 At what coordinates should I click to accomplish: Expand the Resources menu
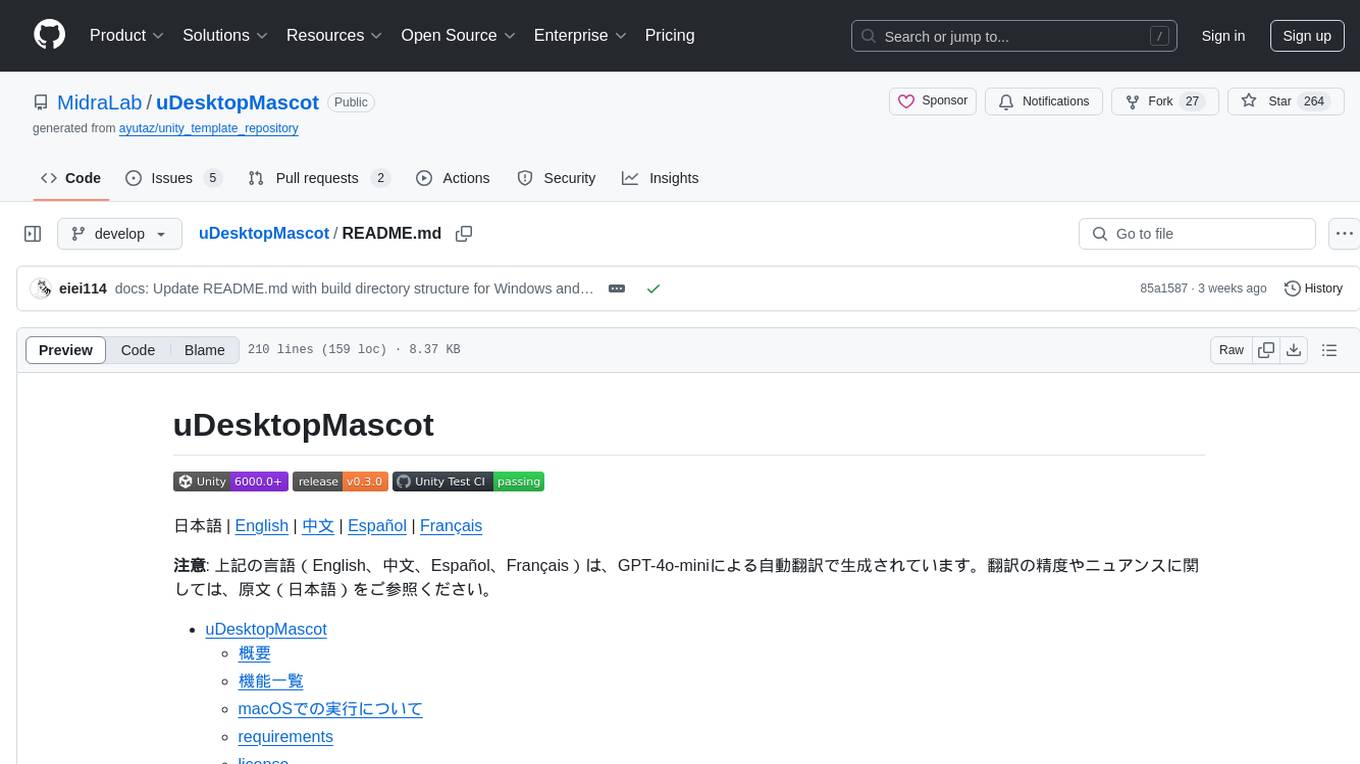point(334,35)
